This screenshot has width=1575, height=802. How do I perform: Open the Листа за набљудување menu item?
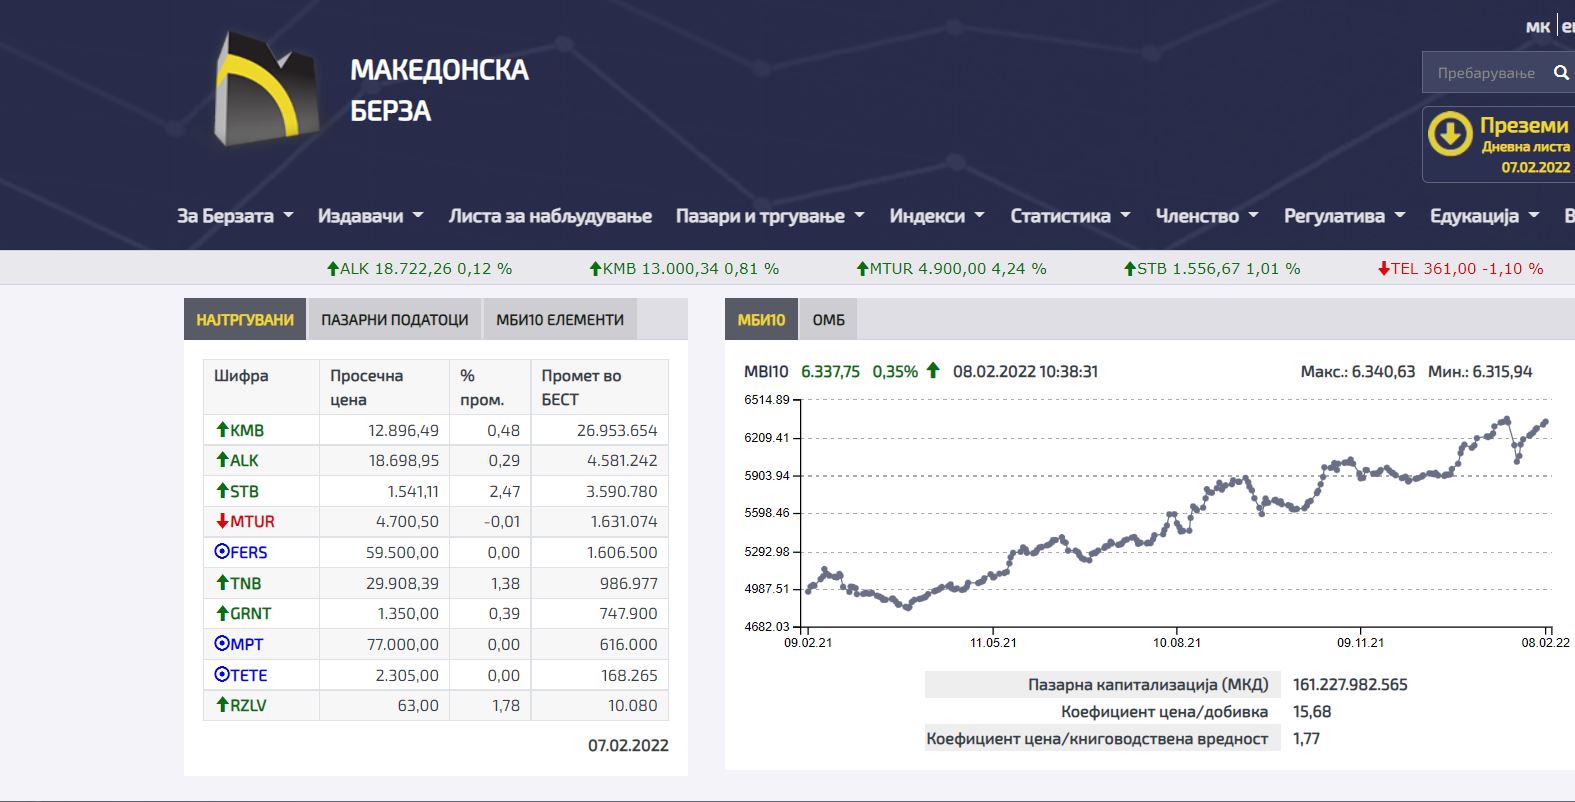click(x=550, y=216)
